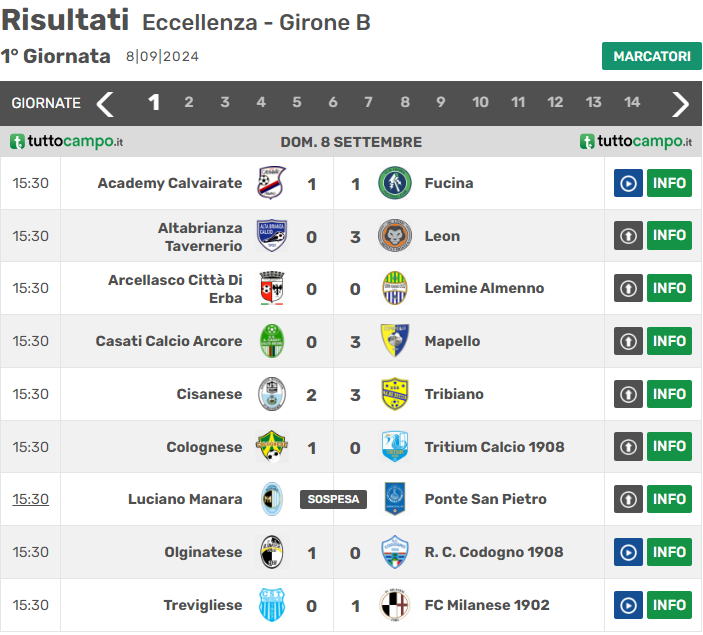The width and height of the screenshot is (703, 635).
Task: Open Mapello team crest
Action: point(395,341)
